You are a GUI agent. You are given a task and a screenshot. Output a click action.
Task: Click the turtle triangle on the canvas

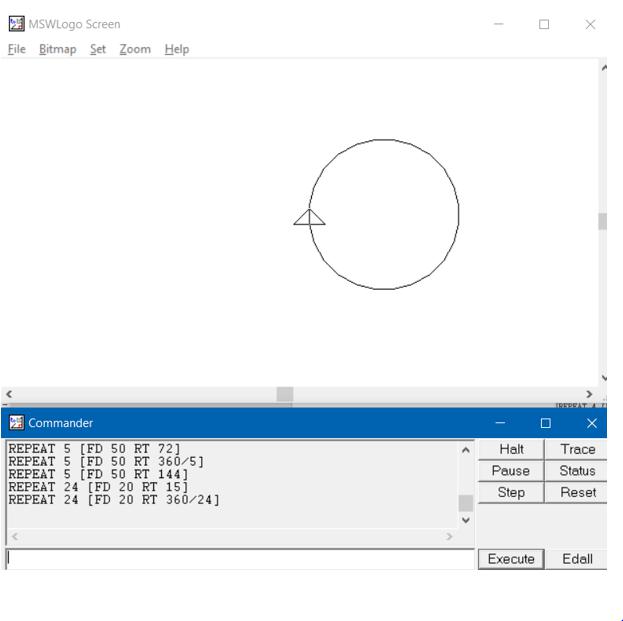tap(309, 217)
